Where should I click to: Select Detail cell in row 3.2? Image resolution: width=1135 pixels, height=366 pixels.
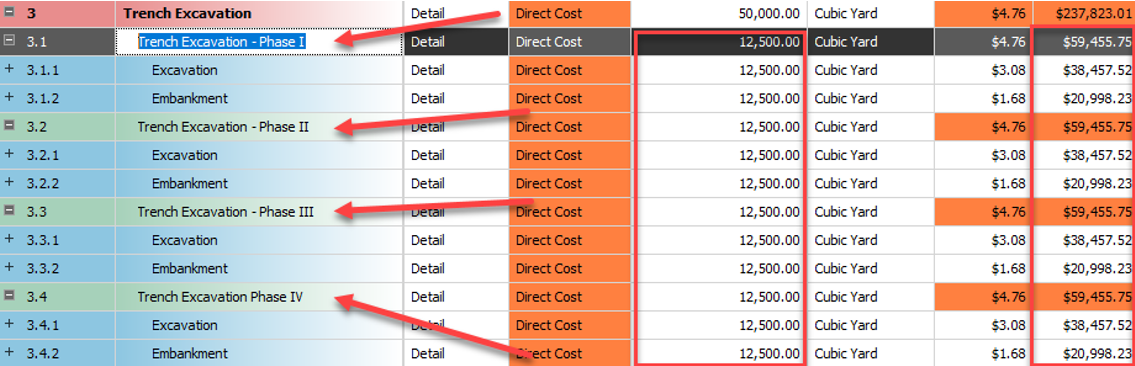pyautogui.click(x=456, y=127)
